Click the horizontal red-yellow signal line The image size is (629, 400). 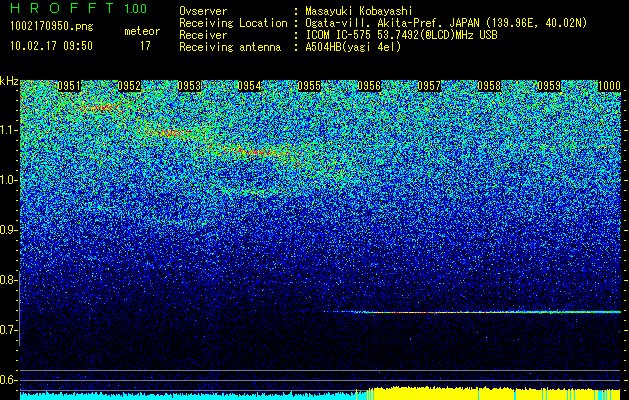(x=471, y=312)
